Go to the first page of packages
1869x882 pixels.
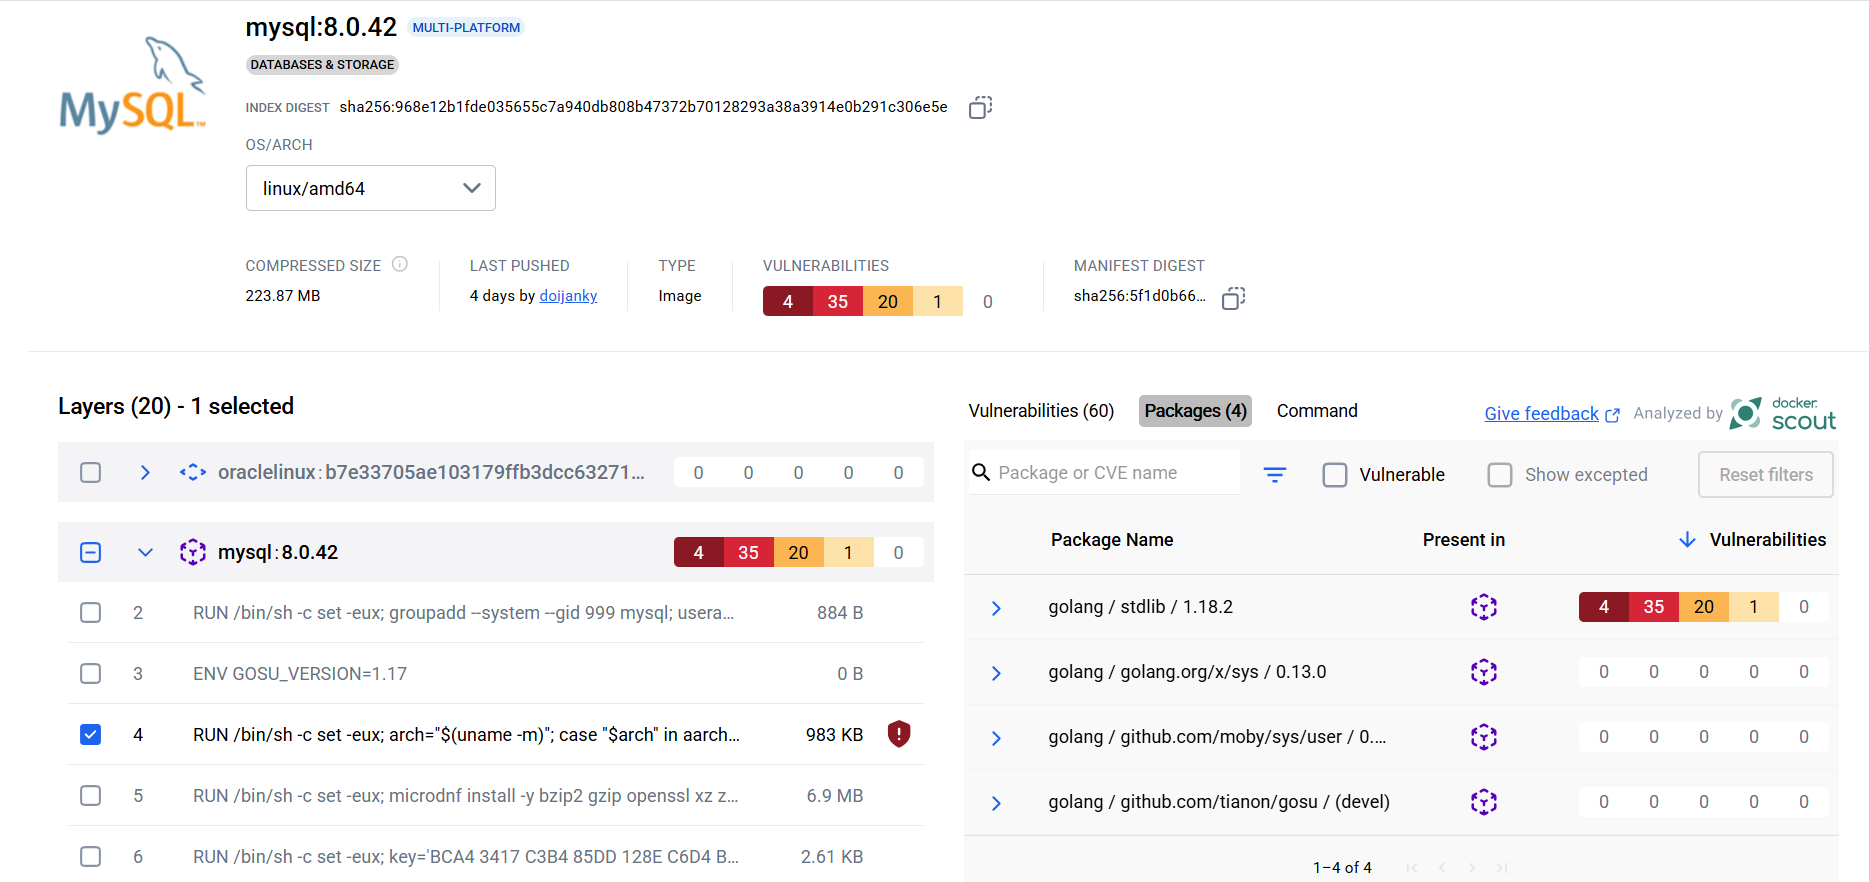pos(1412,868)
